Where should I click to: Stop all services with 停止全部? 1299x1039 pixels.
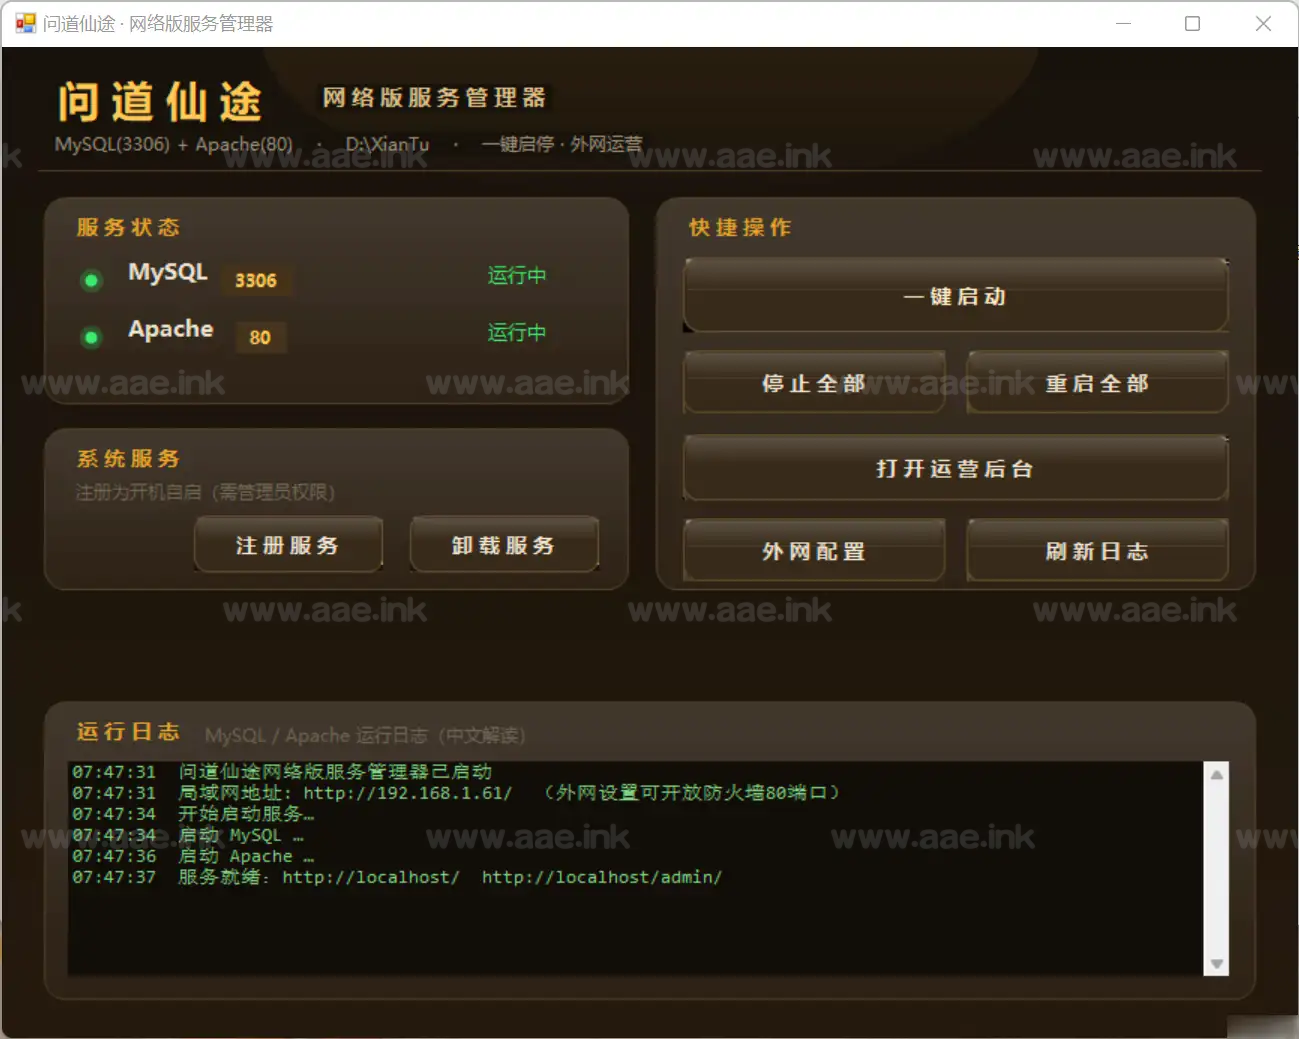(x=814, y=383)
